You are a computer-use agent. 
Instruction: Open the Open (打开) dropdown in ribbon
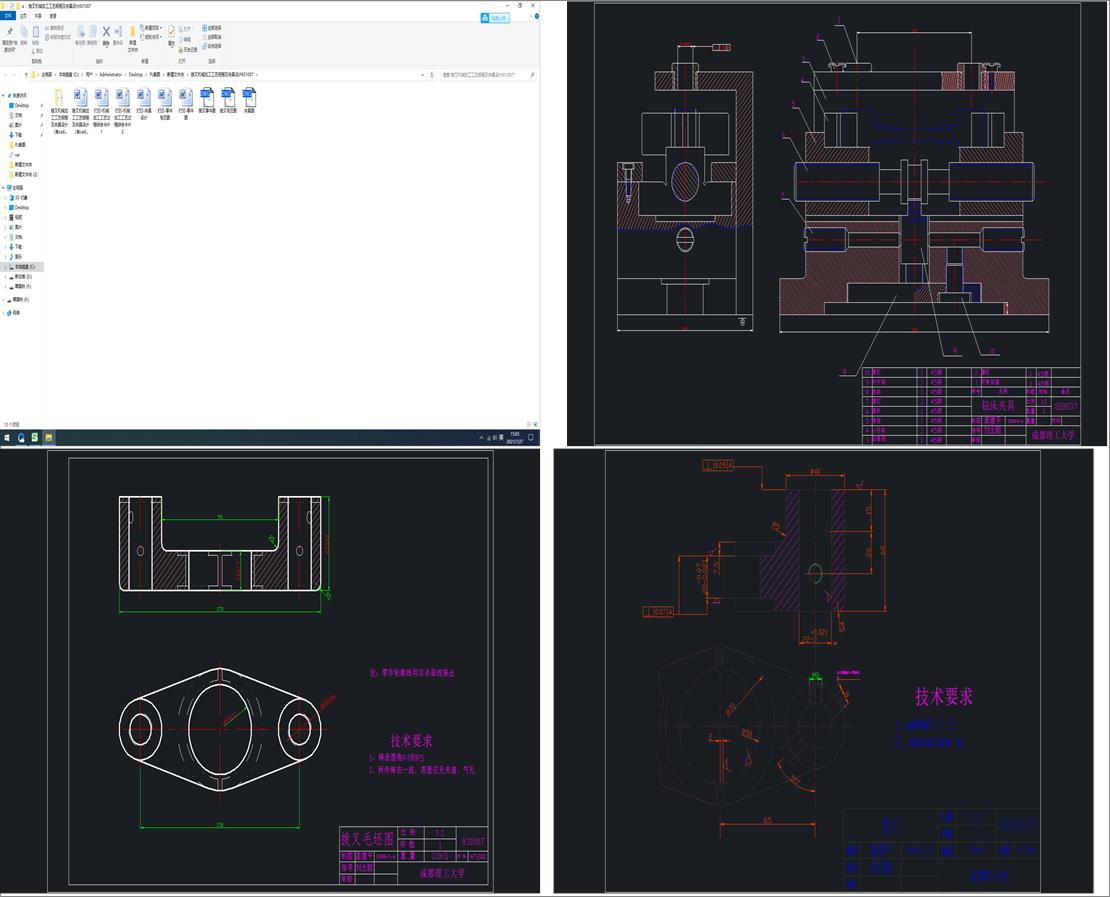pyautogui.click(x=186, y=29)
